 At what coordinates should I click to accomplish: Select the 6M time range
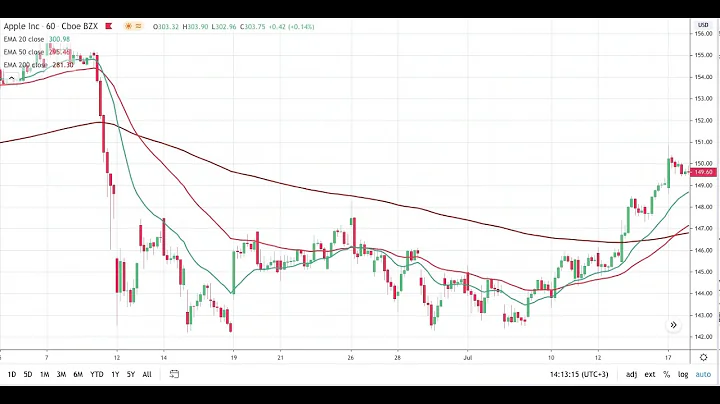78,375
